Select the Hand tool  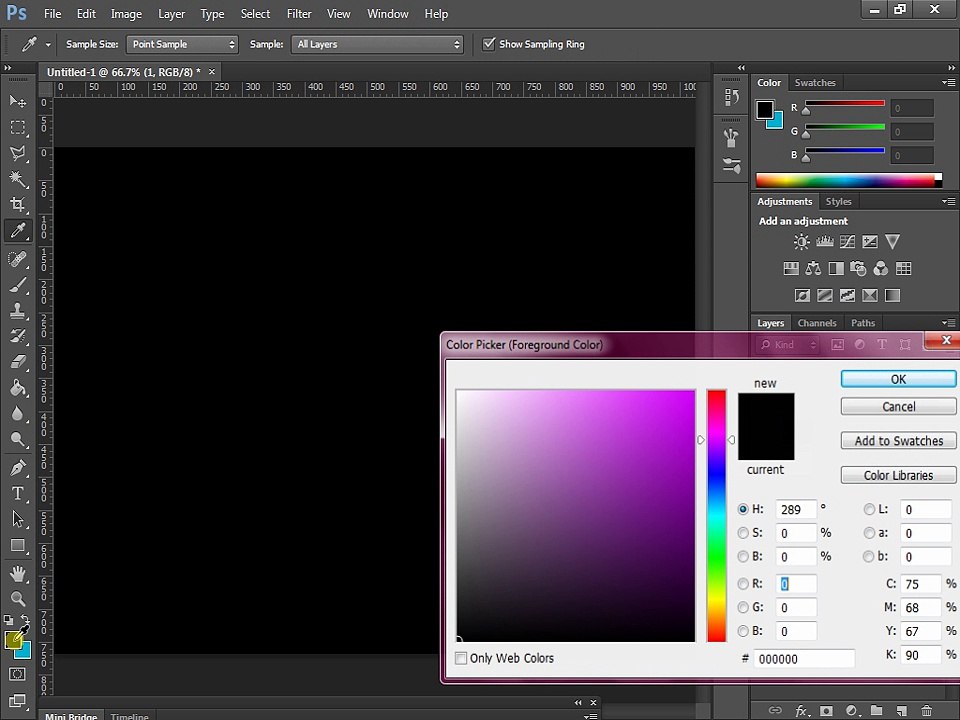coord(18,573)
